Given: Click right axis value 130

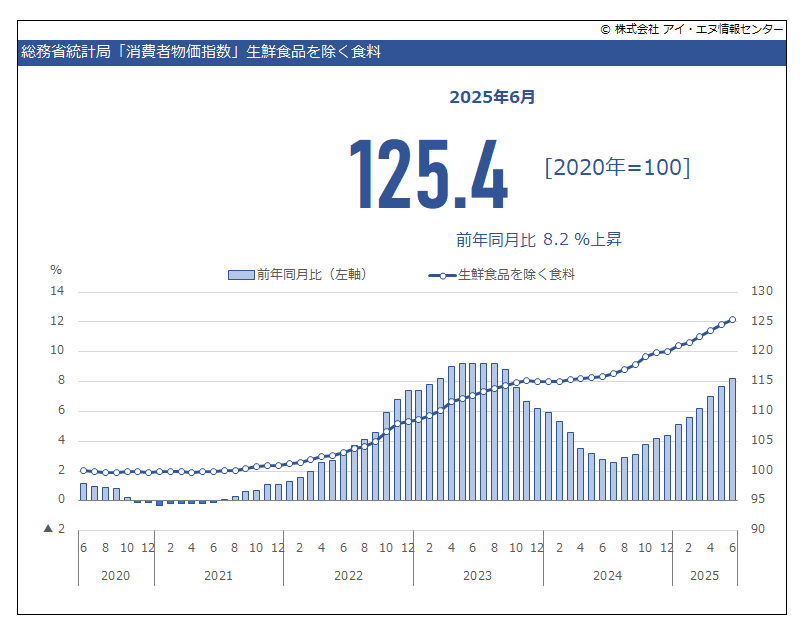Looking at the screenshot, I should coord(762,291).
